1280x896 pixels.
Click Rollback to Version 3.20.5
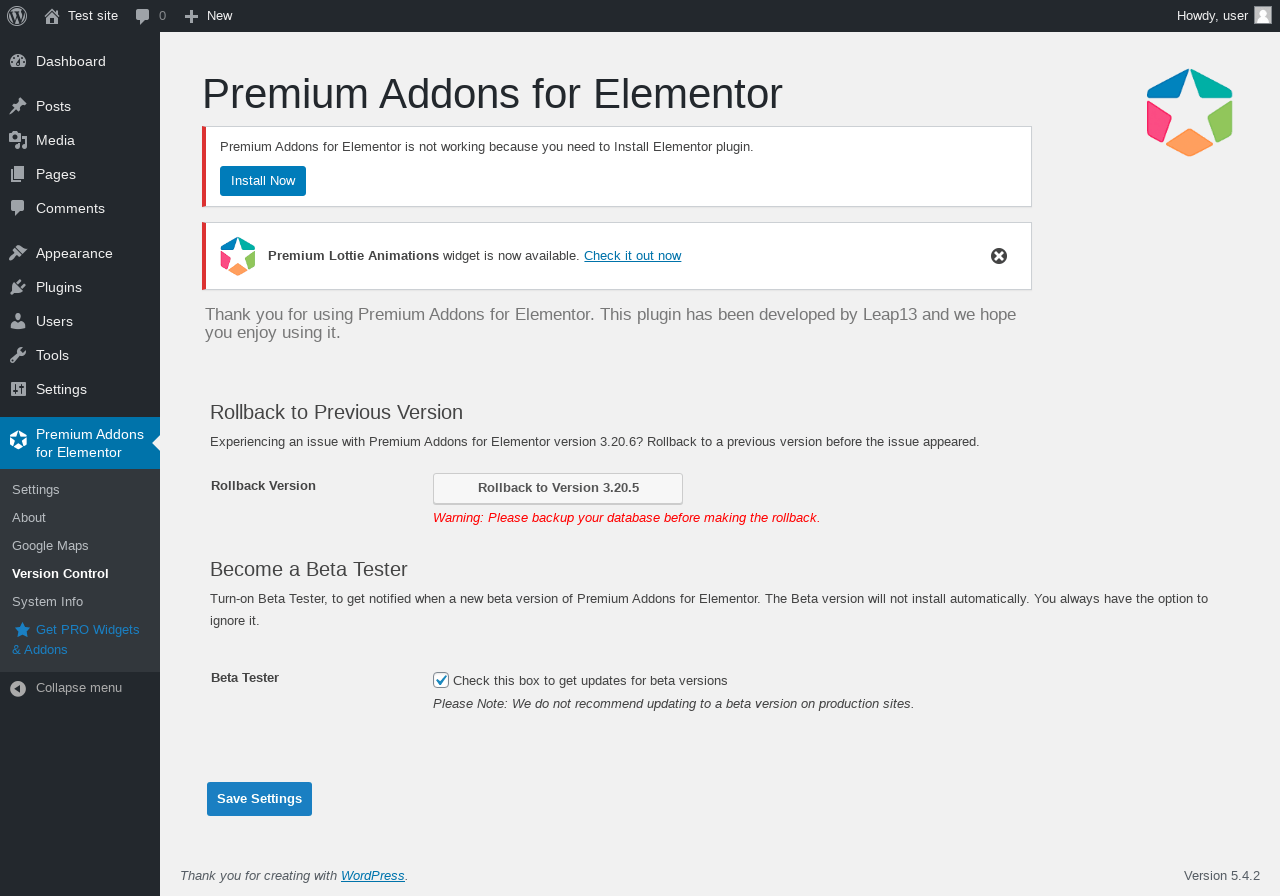pos(558,488)
